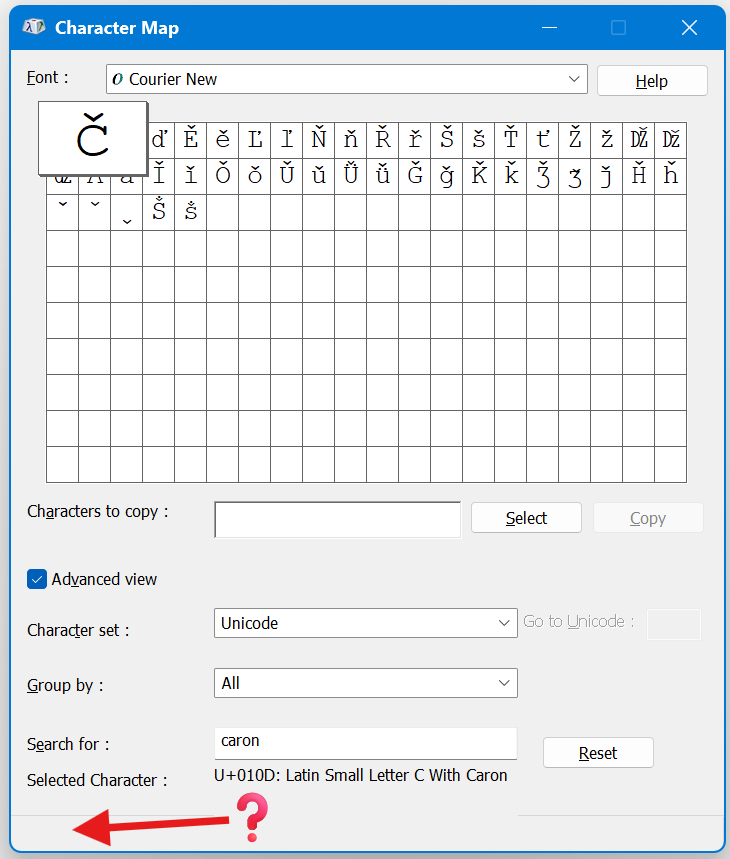The width and height of the screenshot is (730, 859).
Task: Choose the Ǒ capital O with caron character
Action: [x=223, y=176]
